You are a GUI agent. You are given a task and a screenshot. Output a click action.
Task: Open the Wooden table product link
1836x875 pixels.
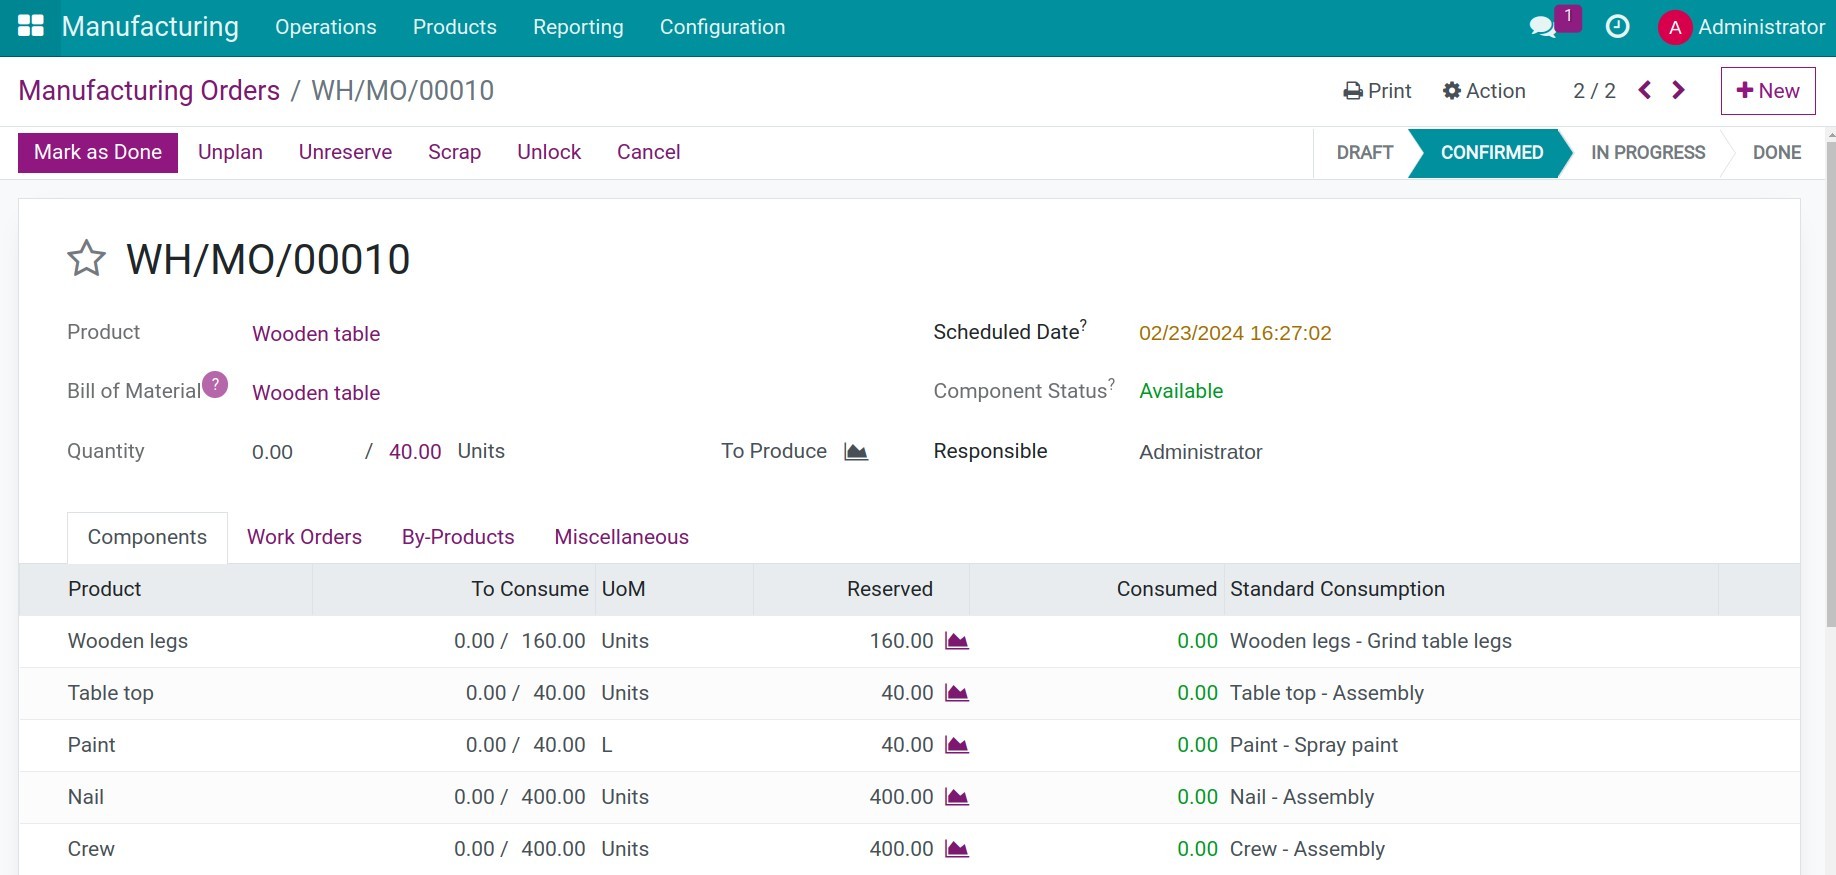[316, 334]
